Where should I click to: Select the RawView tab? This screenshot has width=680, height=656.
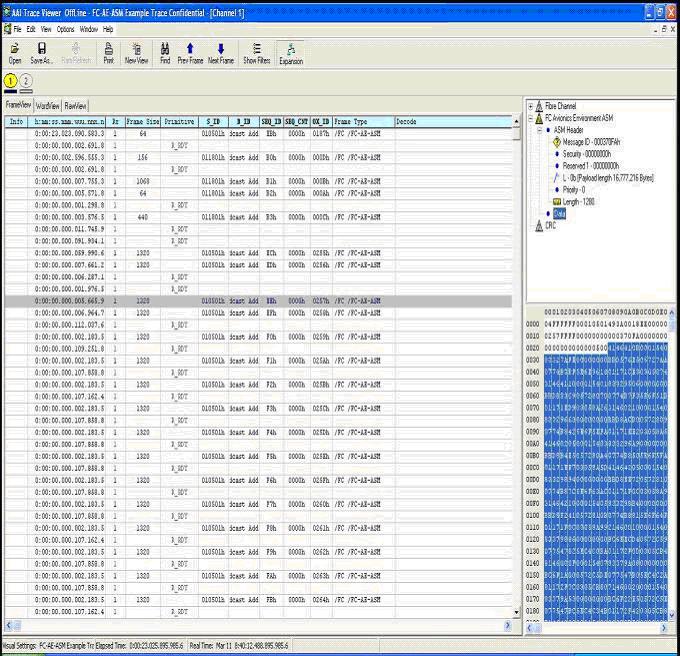pyautogui.click(x=75, y=105)
